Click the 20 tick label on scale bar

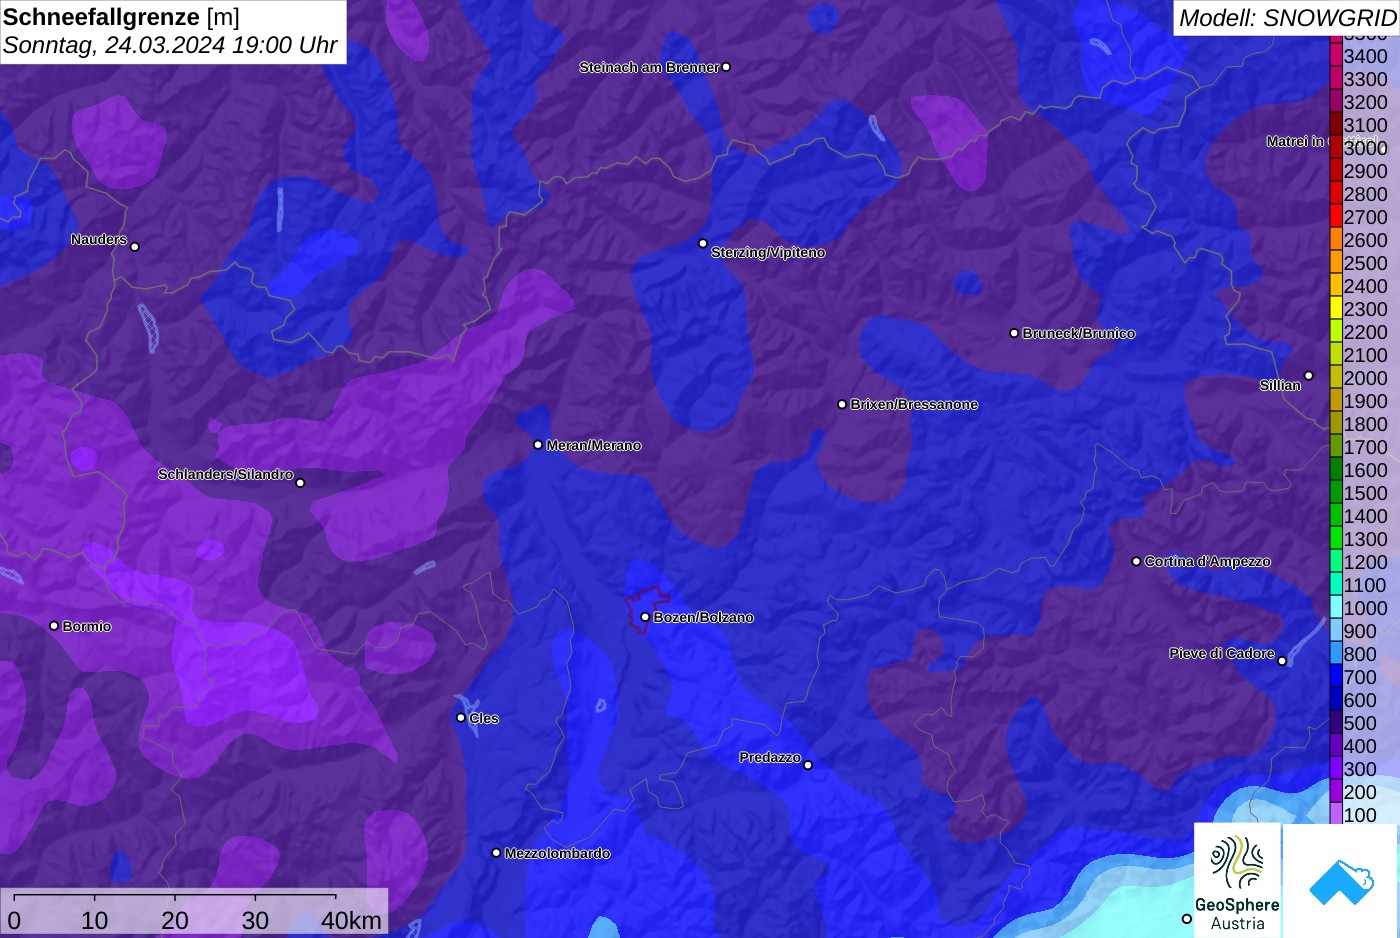click(175, 921)
